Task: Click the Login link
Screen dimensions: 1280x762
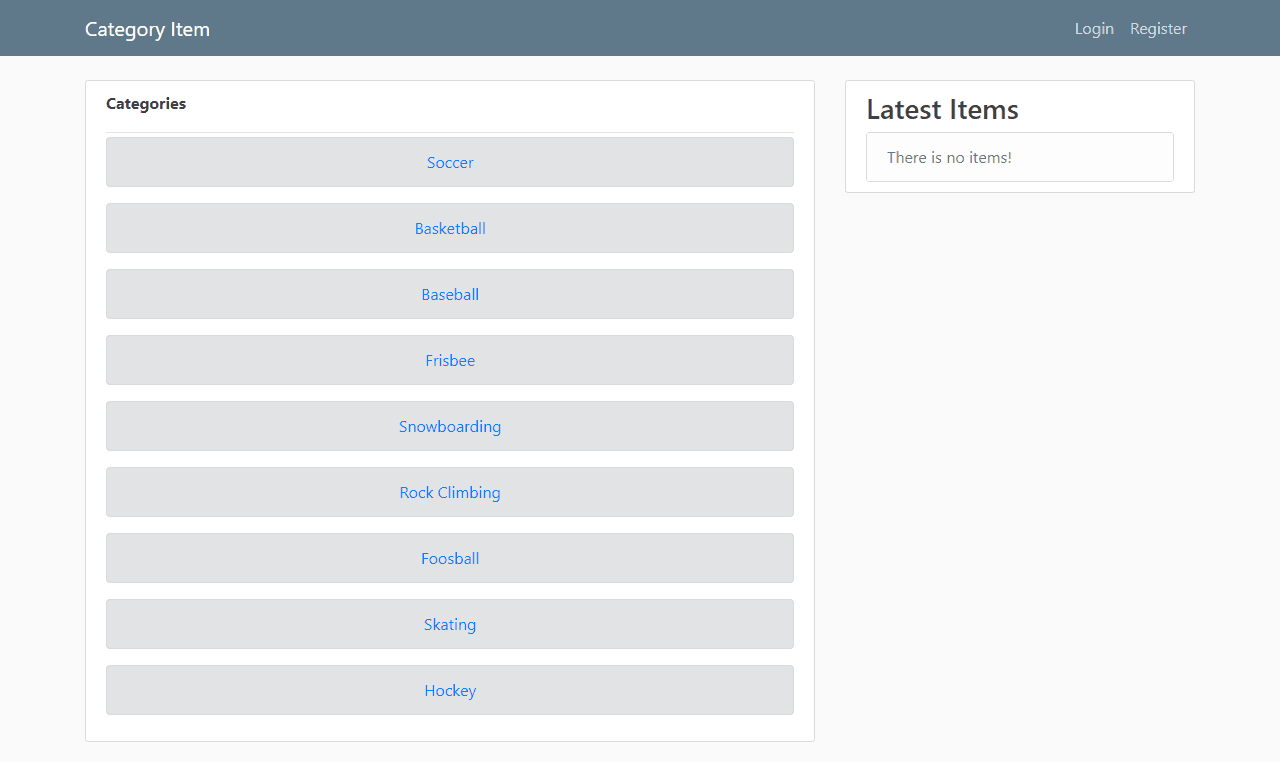Action: tap(1094, 28)
